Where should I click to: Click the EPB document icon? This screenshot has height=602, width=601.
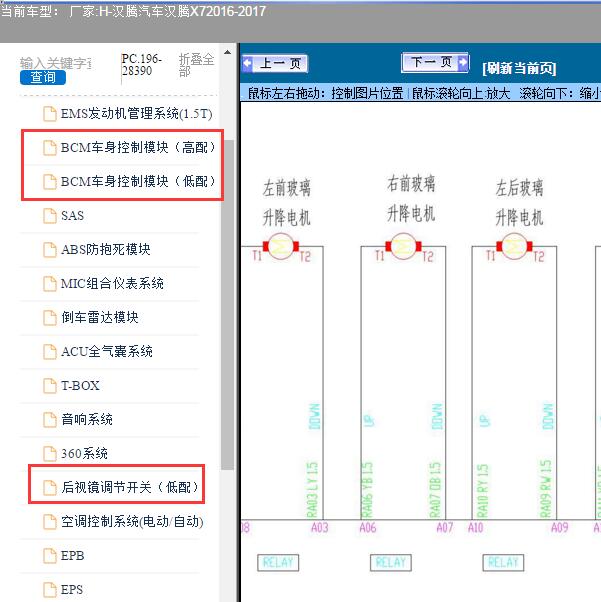tap(50, 556)
